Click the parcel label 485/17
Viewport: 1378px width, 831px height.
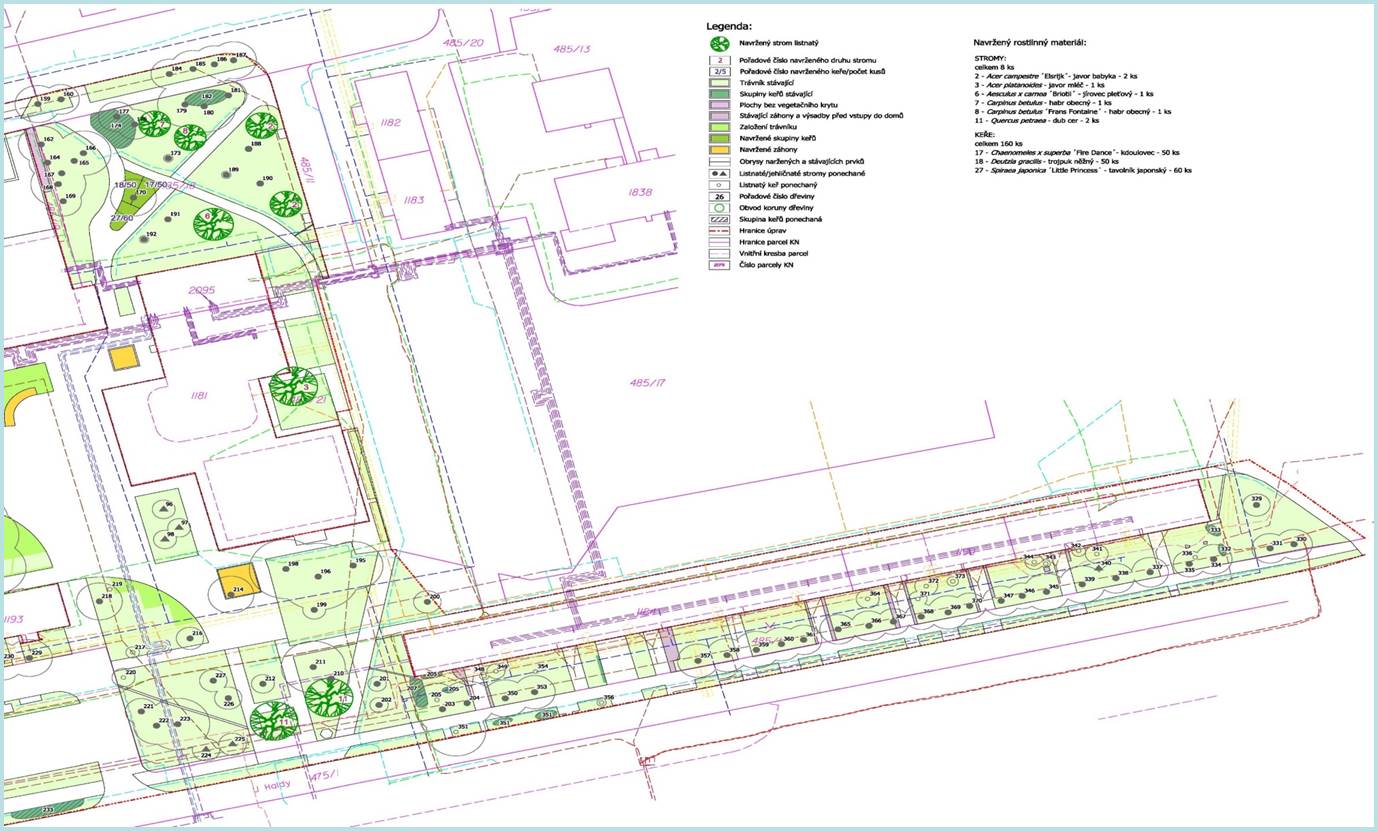tap(648, 382)
